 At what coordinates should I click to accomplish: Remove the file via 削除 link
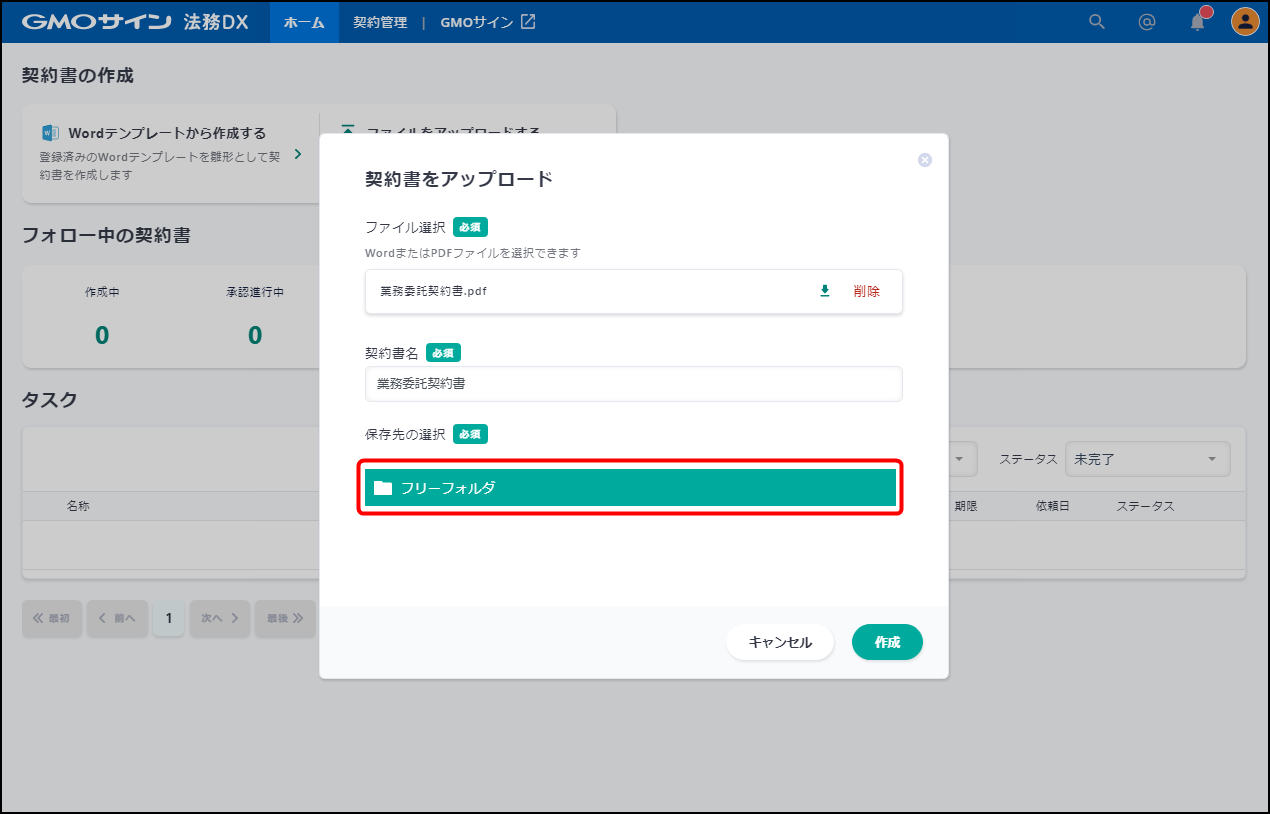click(866, 291)
